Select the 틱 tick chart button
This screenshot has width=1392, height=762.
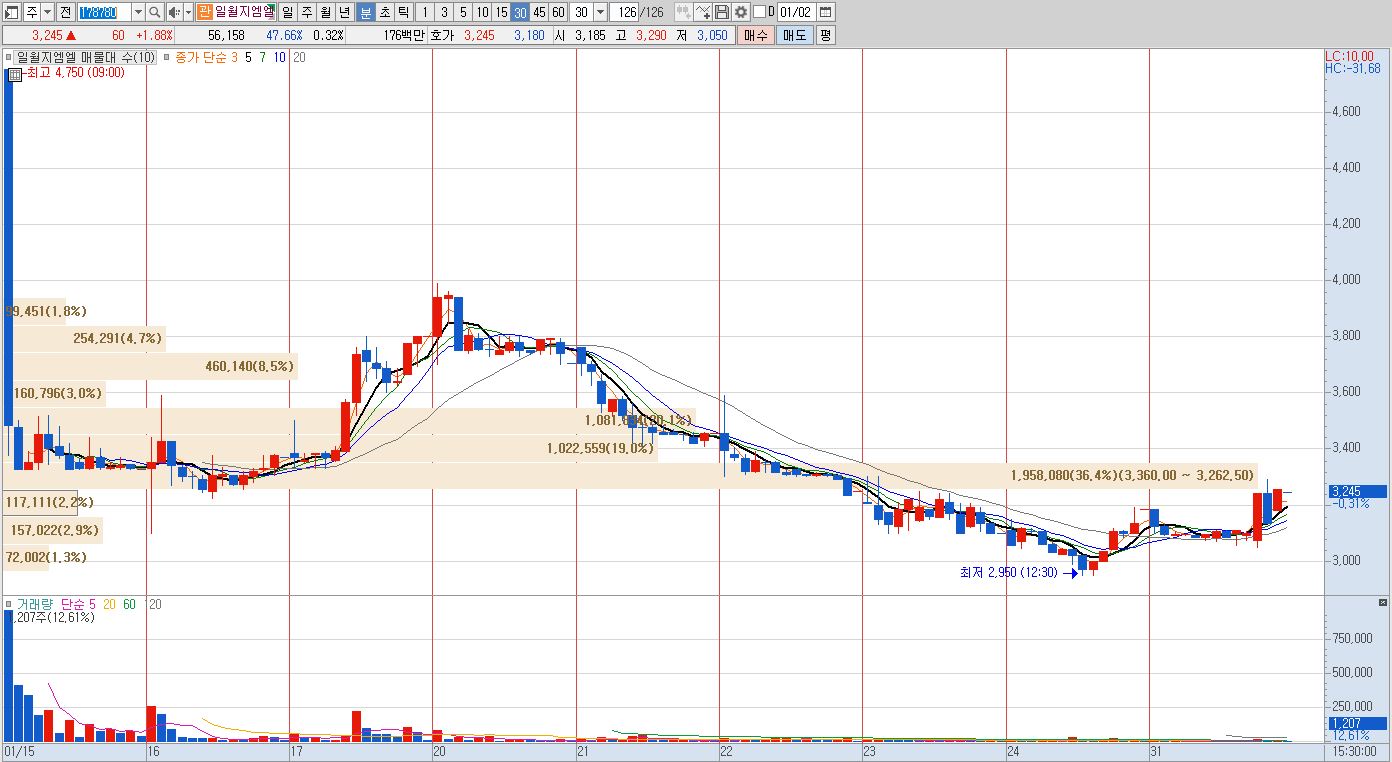click(x=403, y=12)
